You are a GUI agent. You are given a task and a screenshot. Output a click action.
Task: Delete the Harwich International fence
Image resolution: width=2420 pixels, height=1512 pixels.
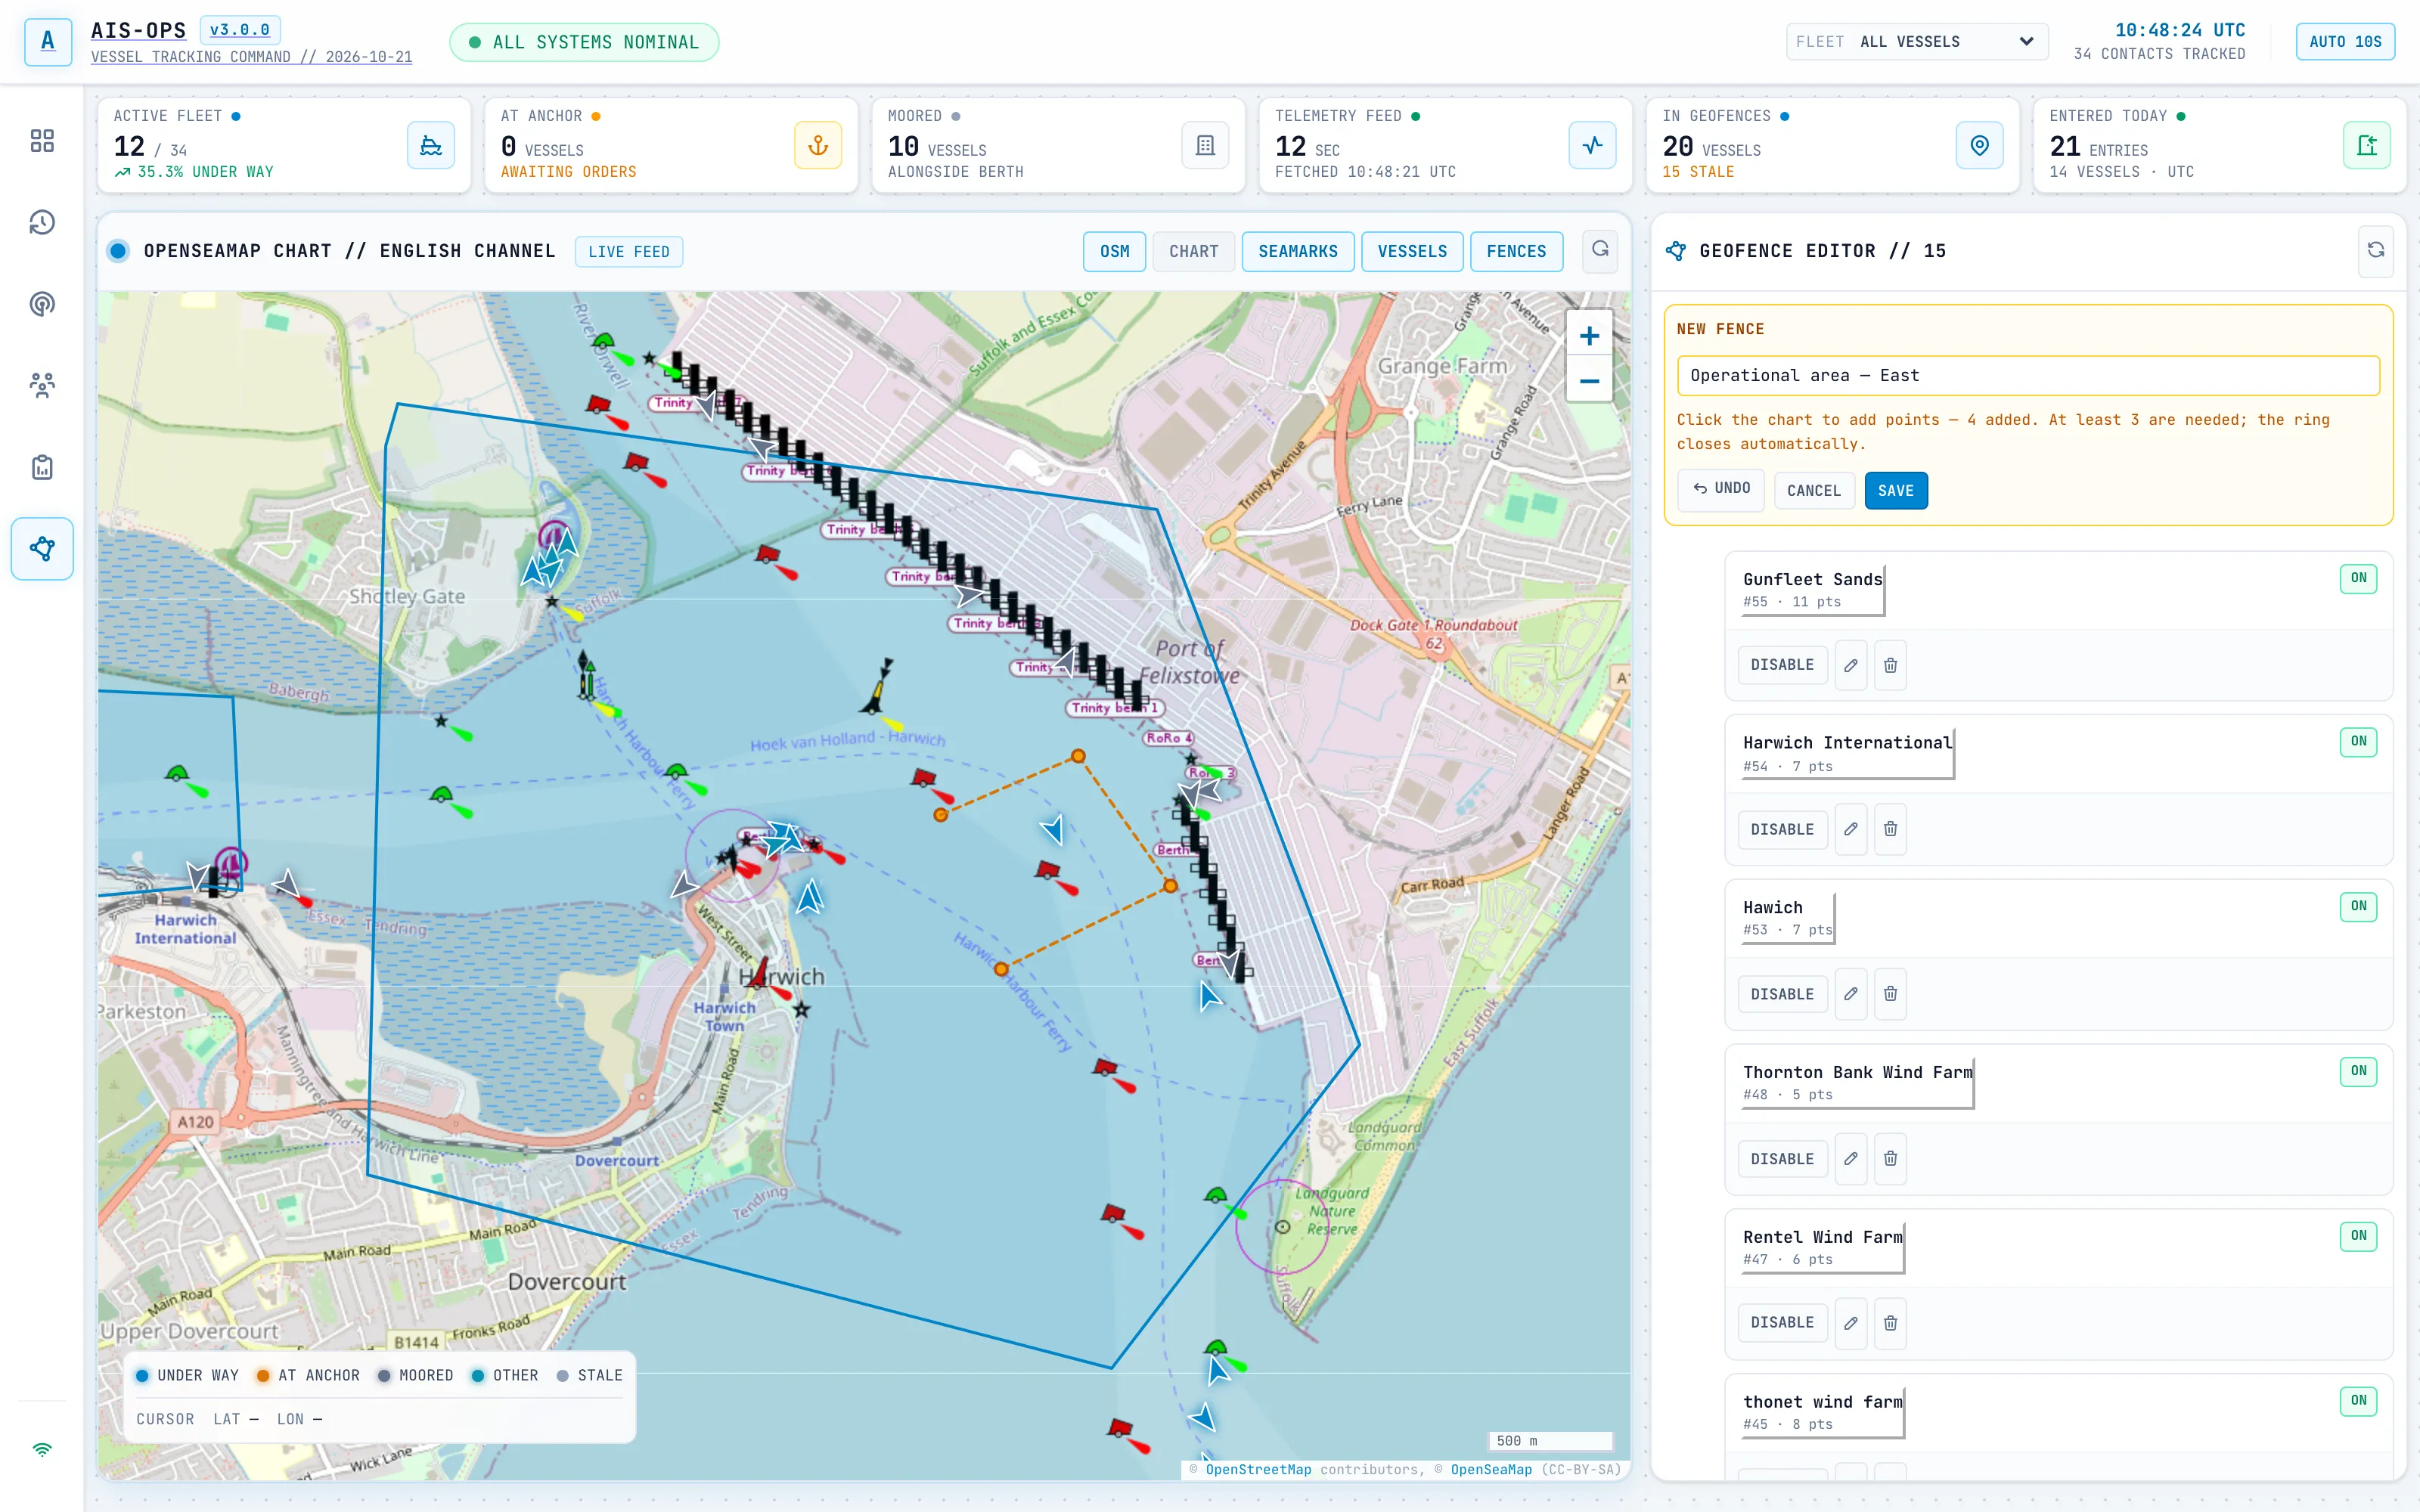1890,829
